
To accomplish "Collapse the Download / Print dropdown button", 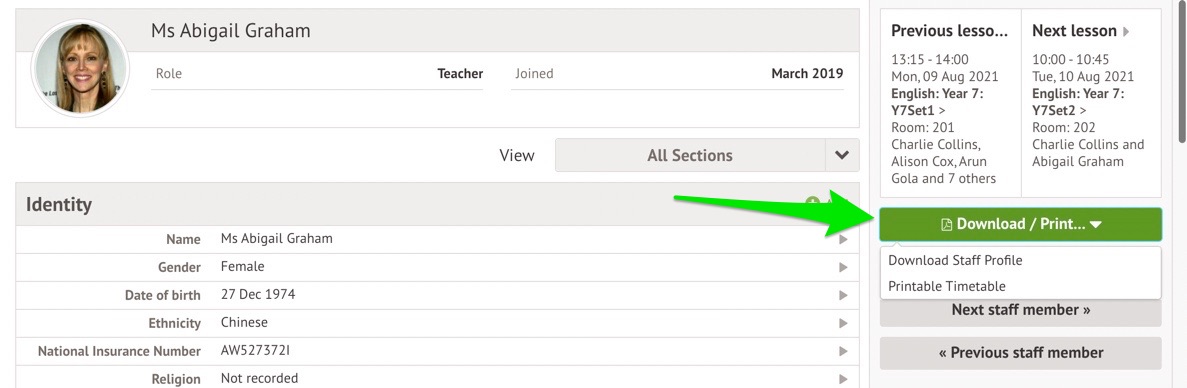I will coord(1020,225).
